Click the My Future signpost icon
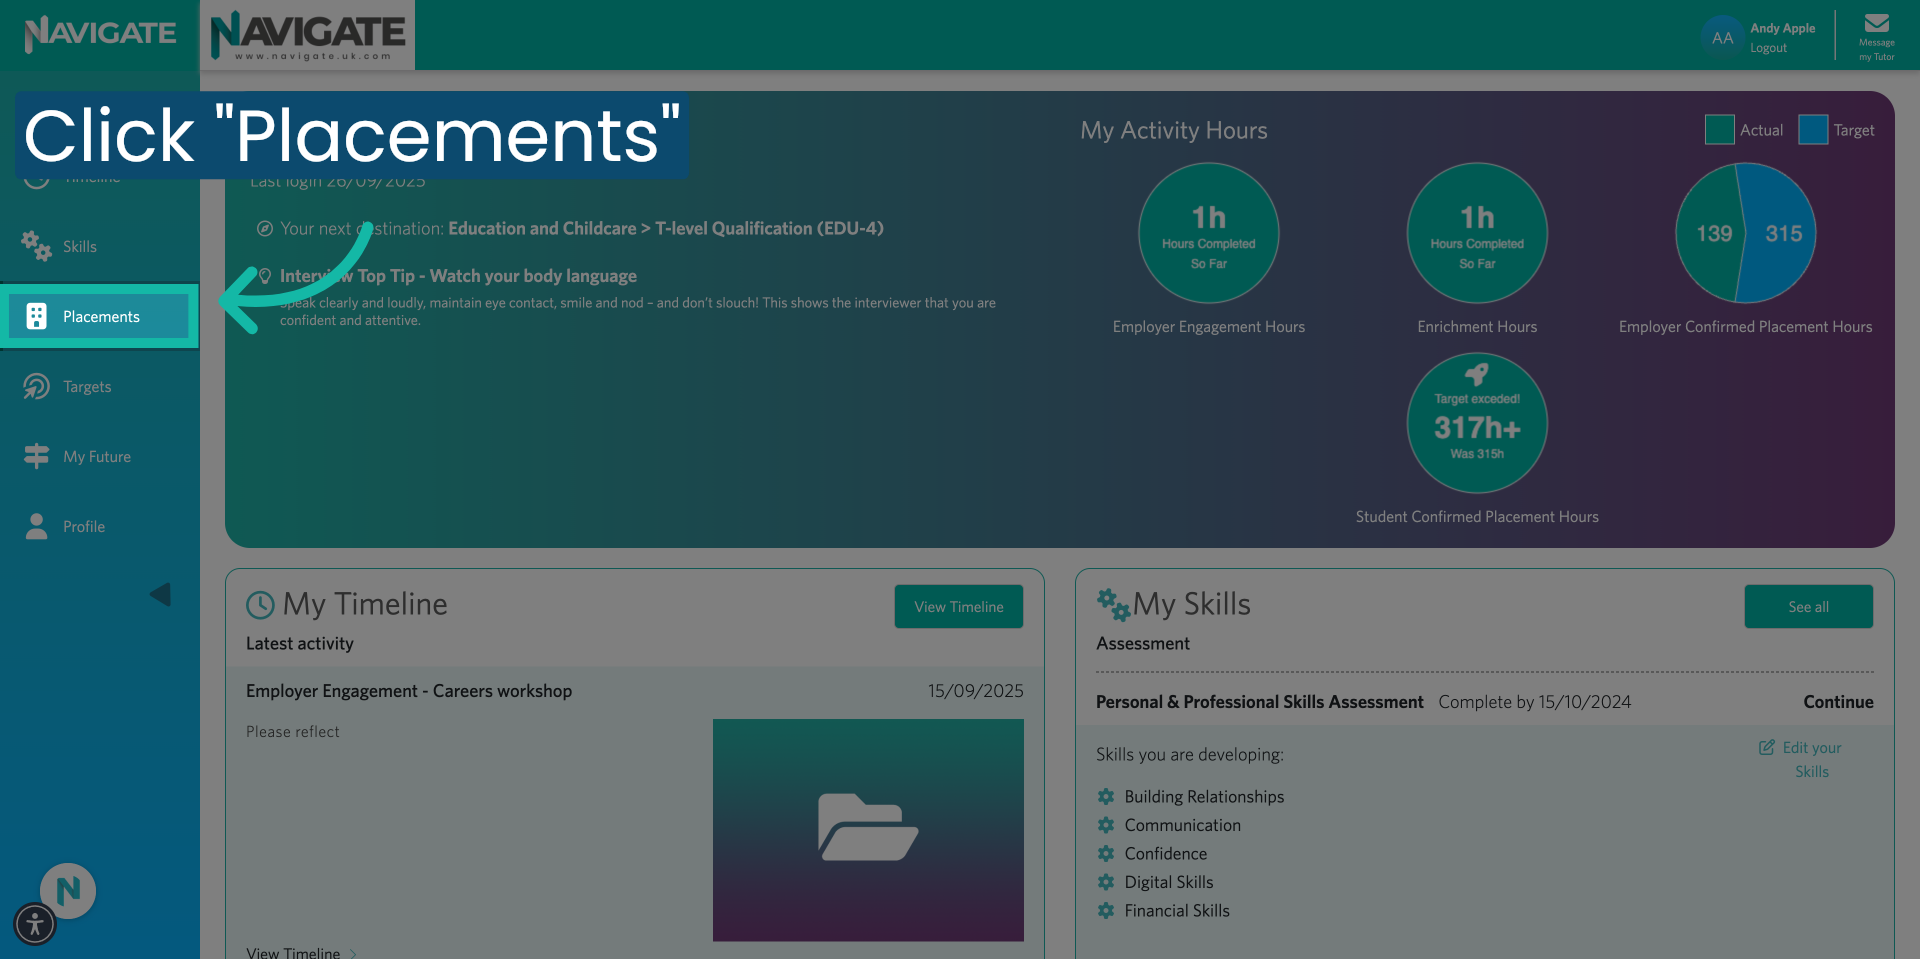The width and height of the screenshot is (1920, 959). click(36, 456)
